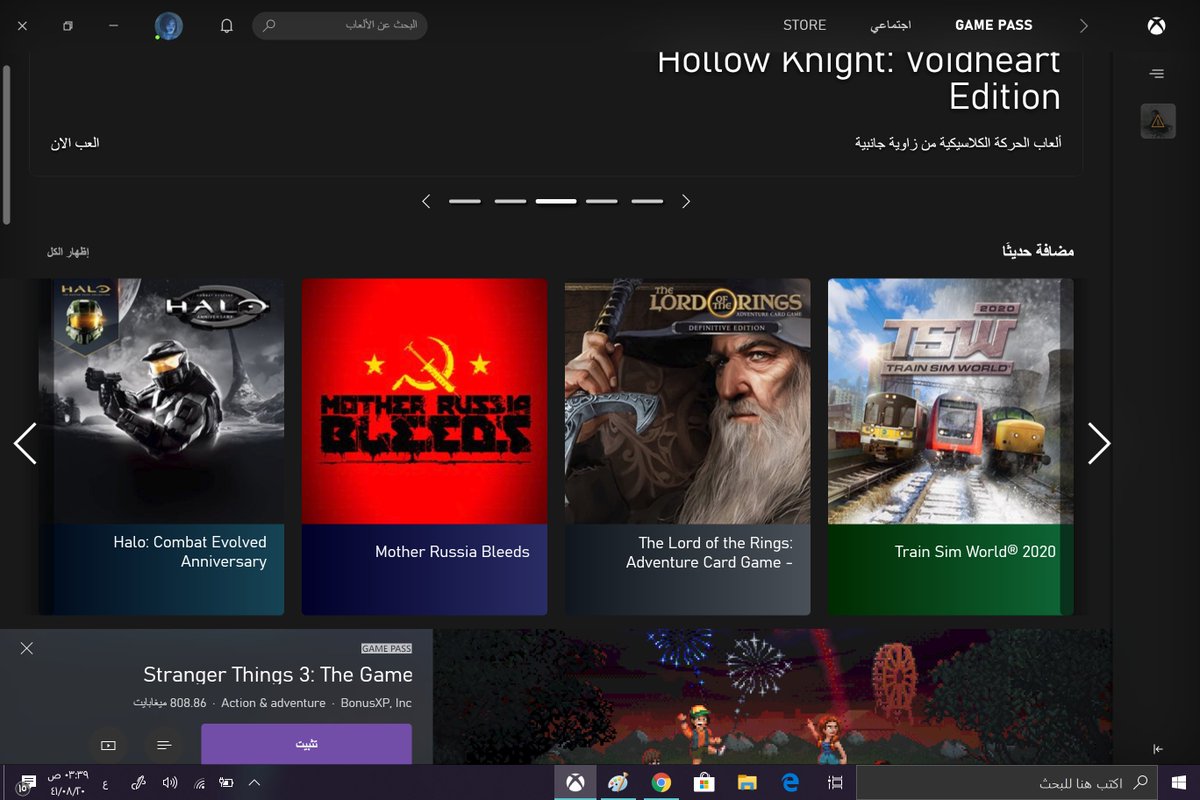Select the fourth carousel indicator dash
Viewport: 1200px width, 800px height.
tap(602, 201)
